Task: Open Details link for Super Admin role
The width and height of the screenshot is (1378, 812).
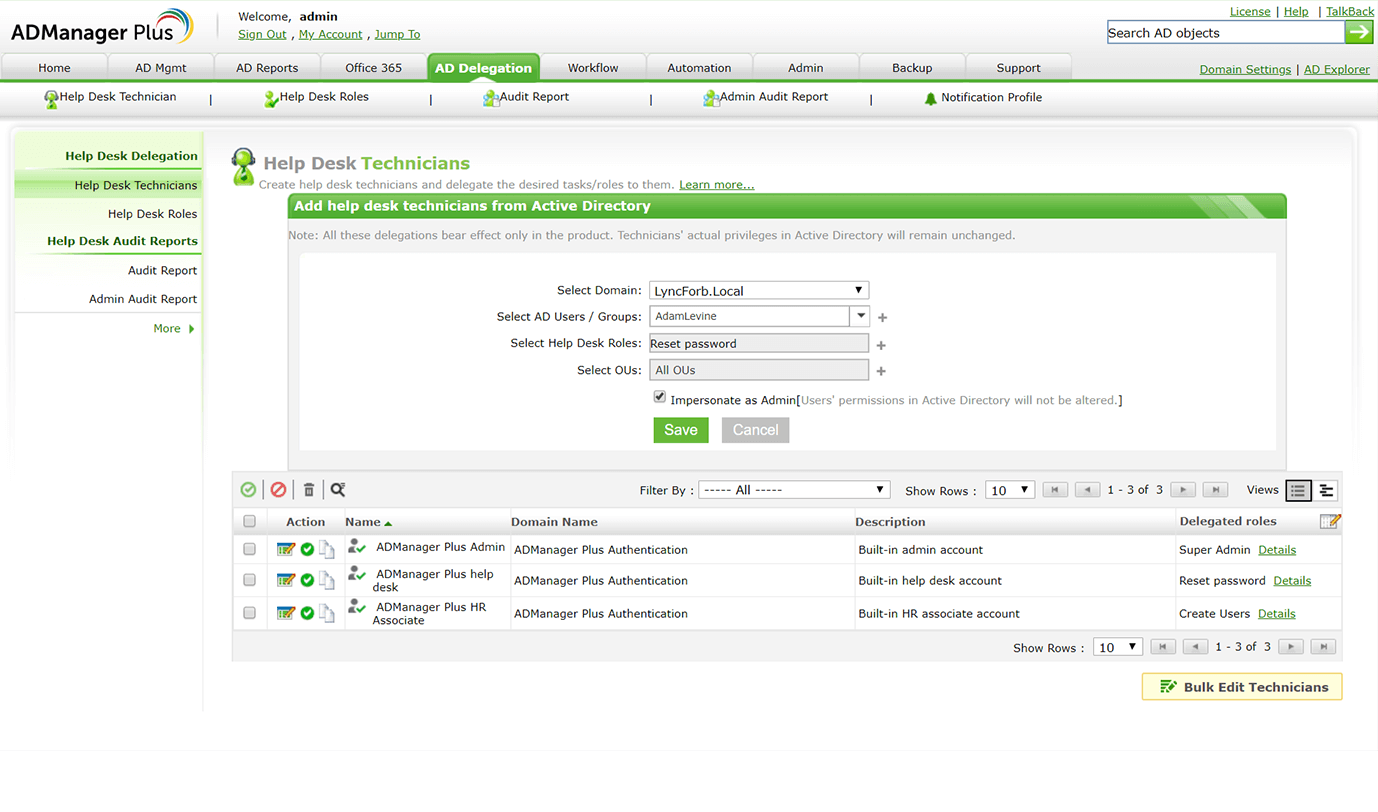Action: (1277, 550)
